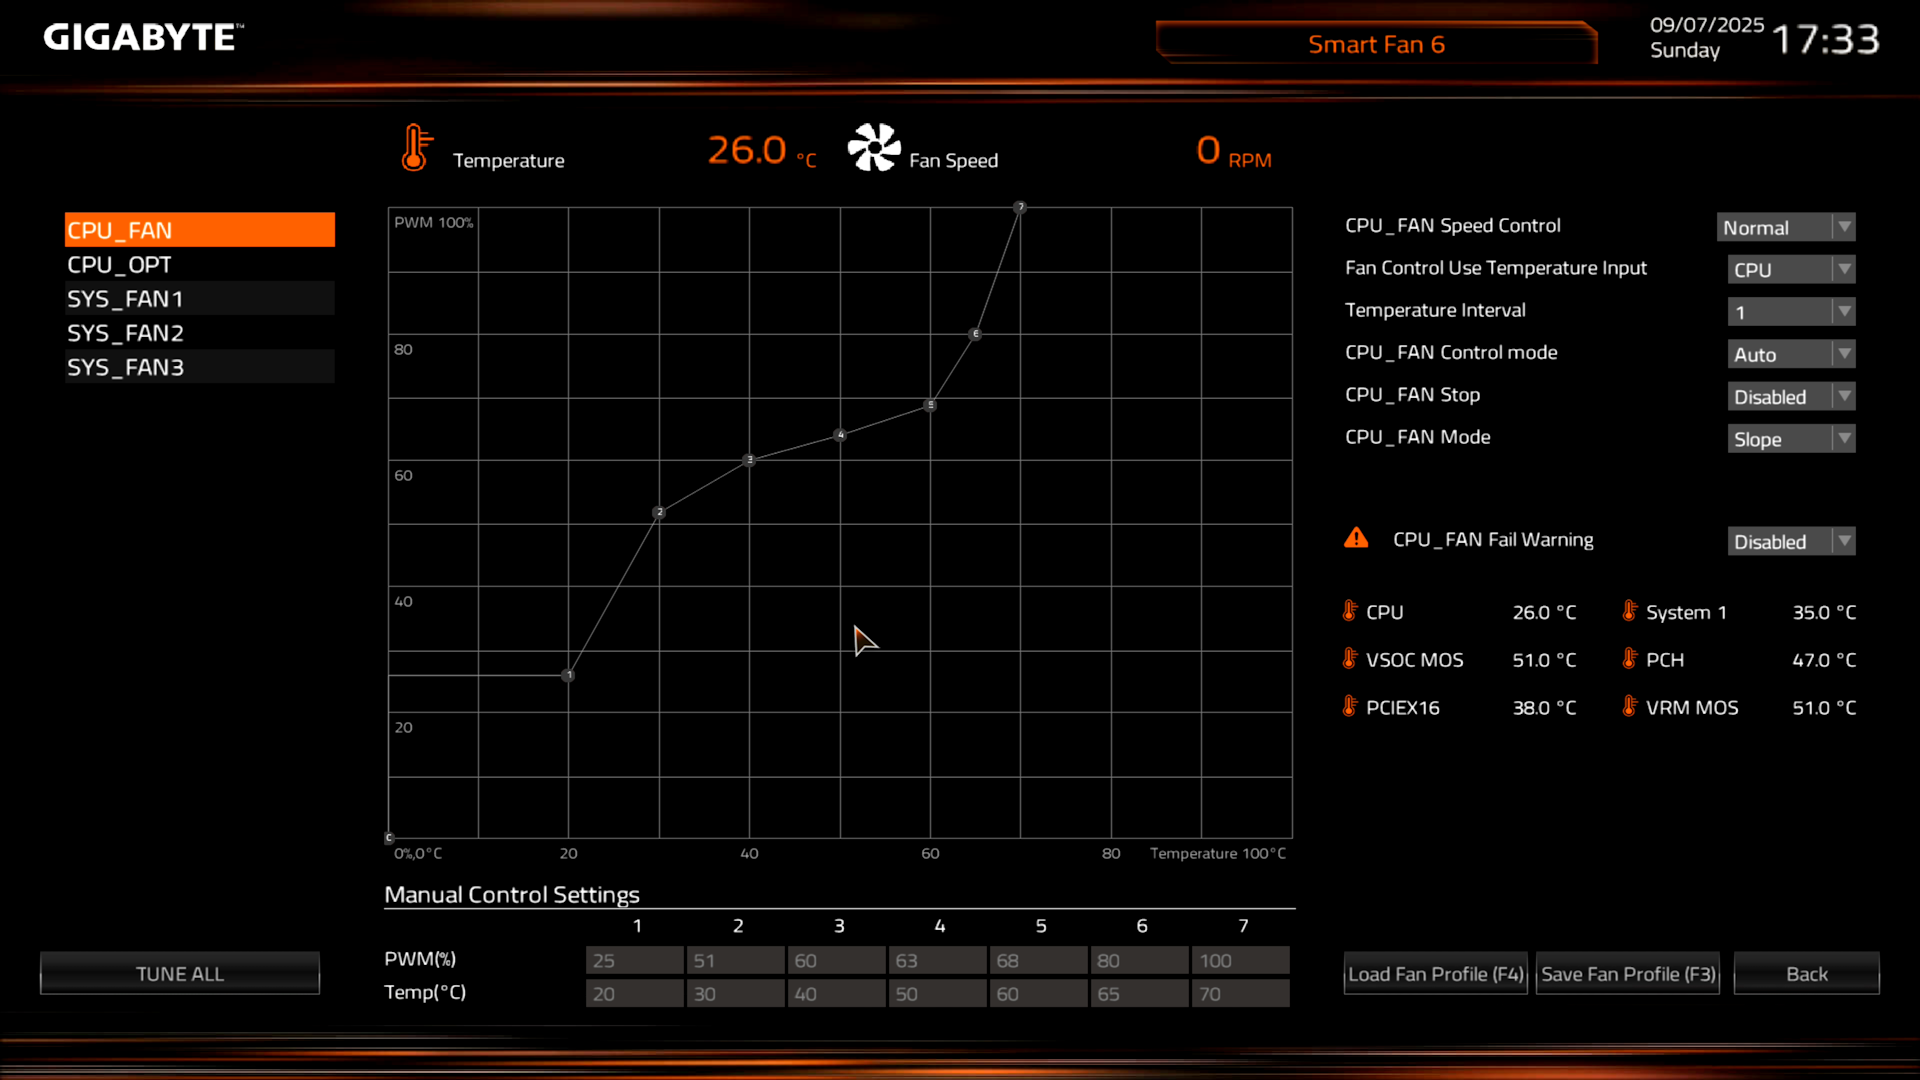The image size is (1920, 1080).
Task: Open the CPU_FAN Fail Warning dropdown
Action: (1790, 542)
